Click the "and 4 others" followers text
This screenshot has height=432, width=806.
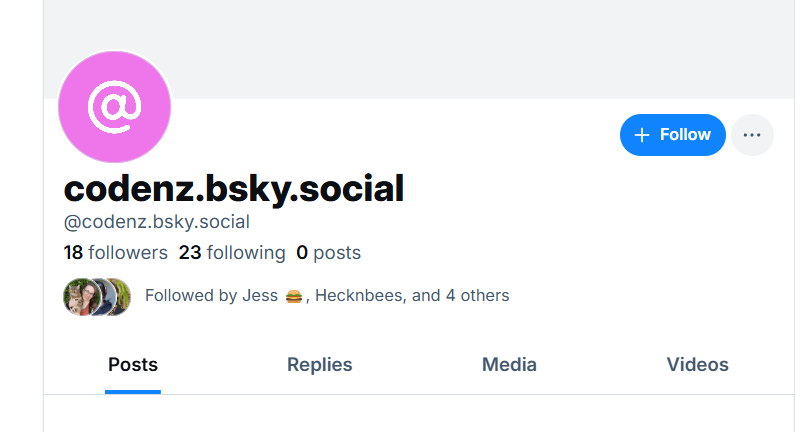tap(461, 296)
